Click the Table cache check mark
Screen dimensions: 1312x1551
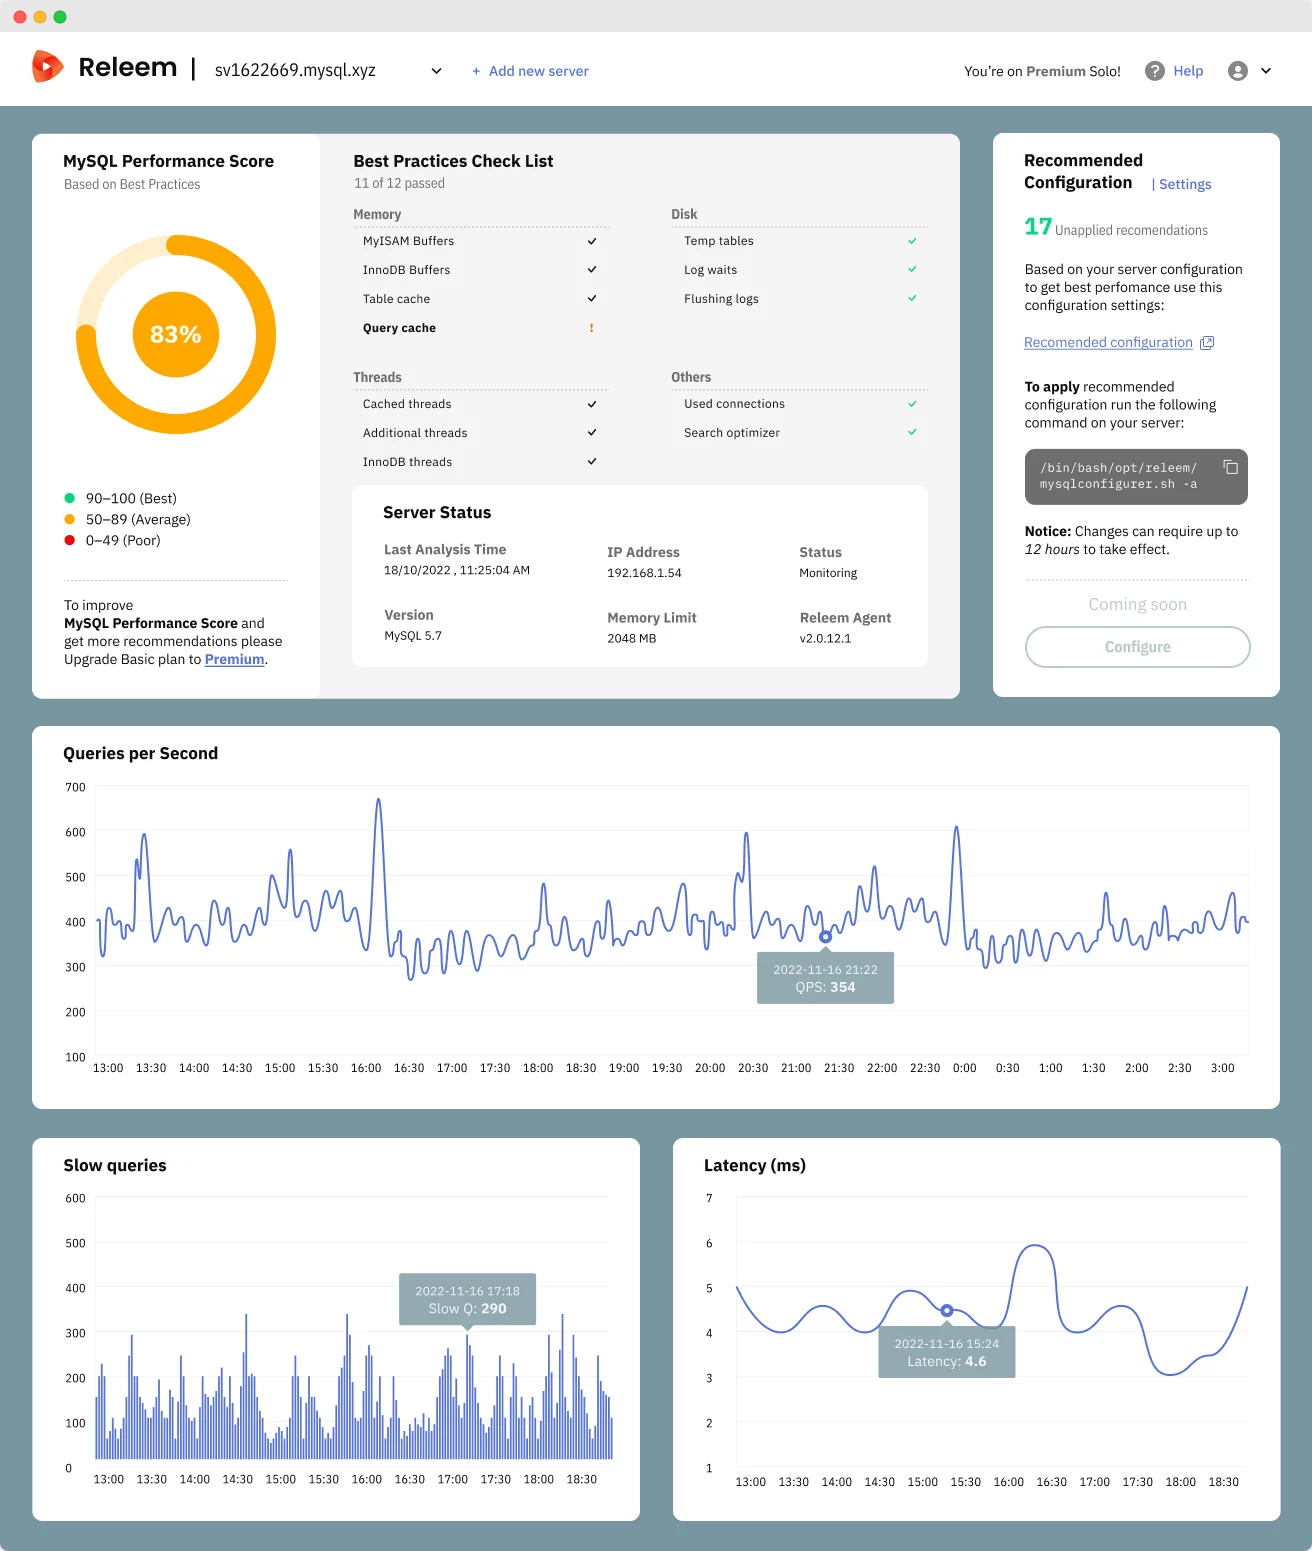click(592, 298)
